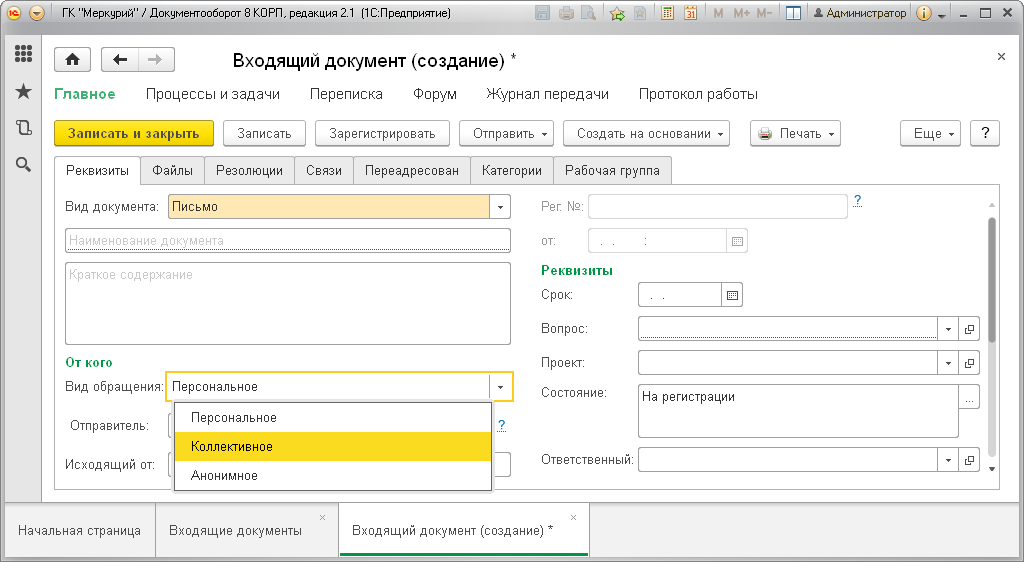This screenshot has width=1024, height=562.
Task: Open the calculator icon in title bar
Action: [x=667, y=13]
